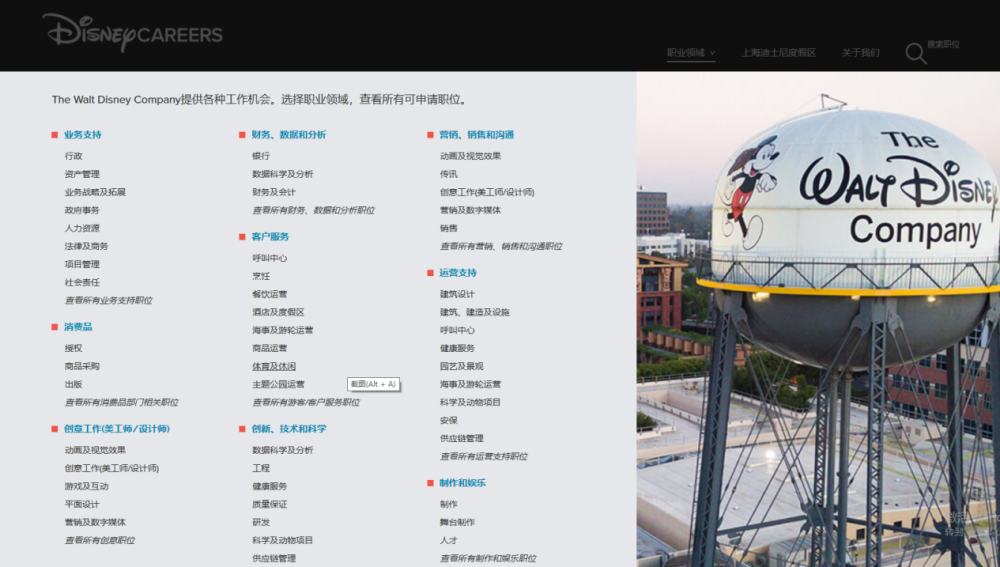Open the 运营支持 category heading
This screenshot has height=567, width=1000.
click(x=458, y=272)
